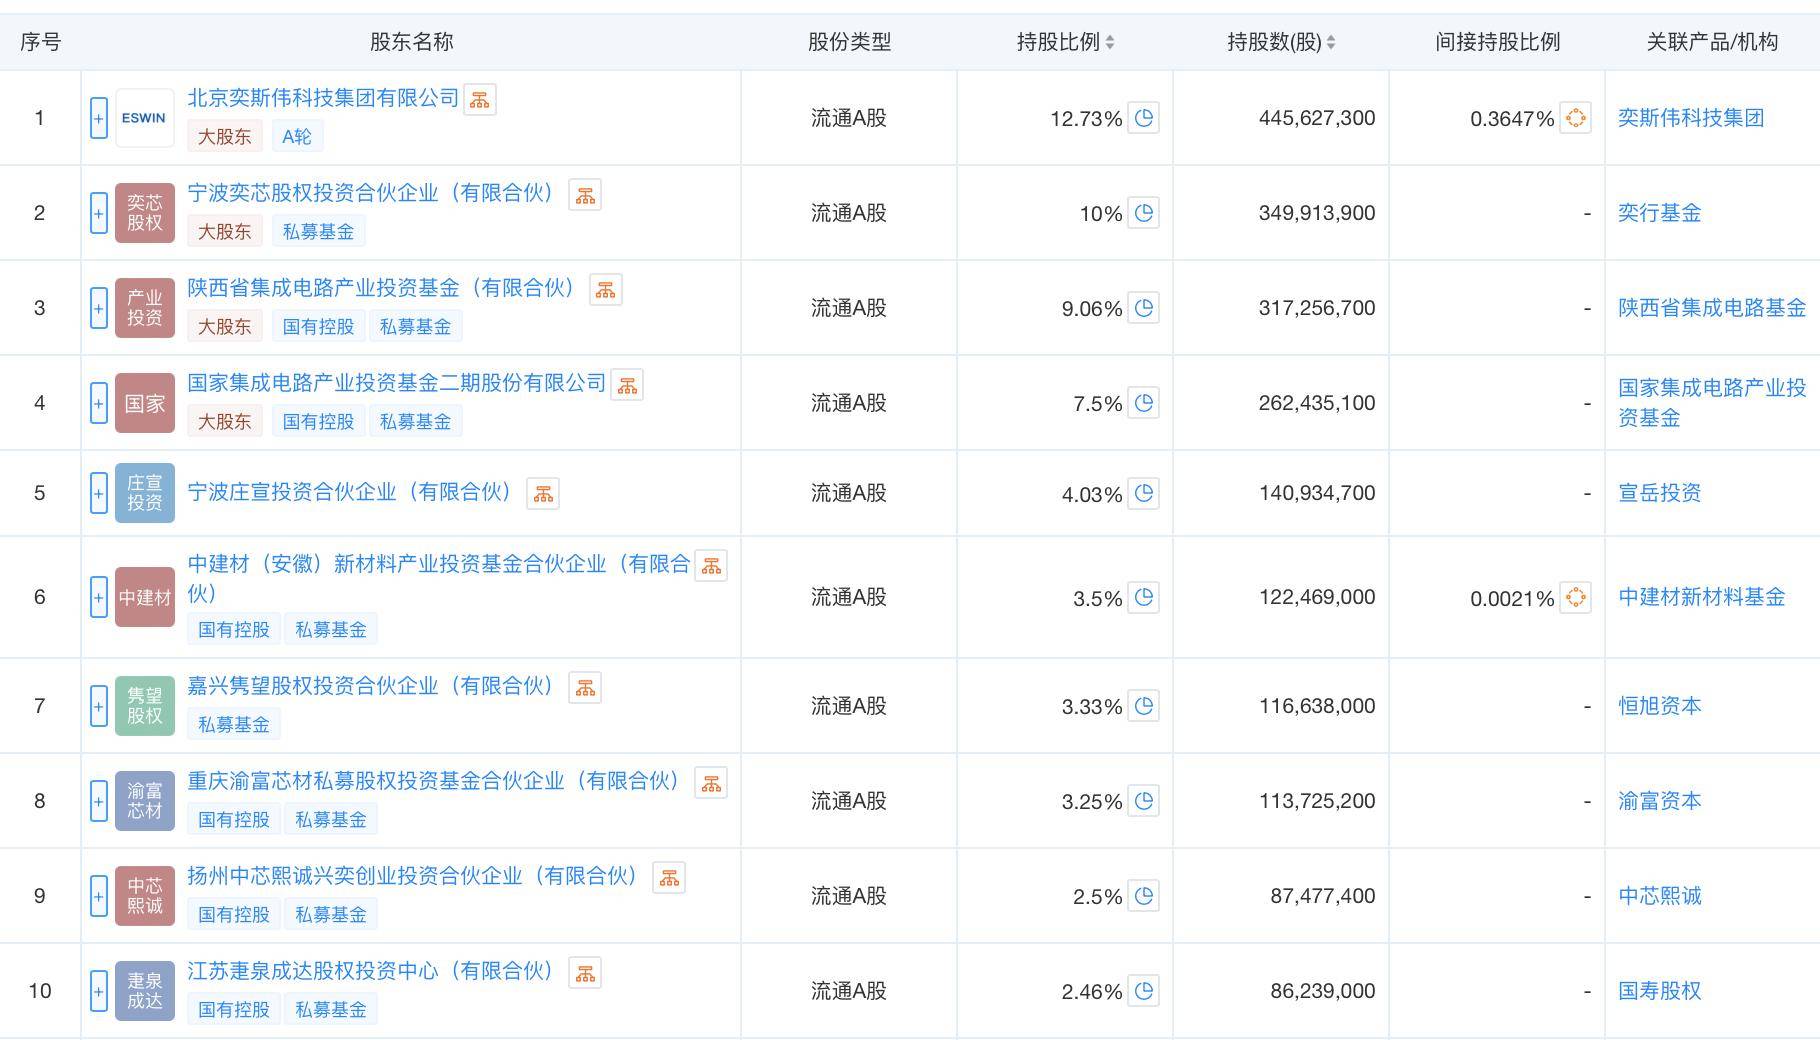Open related institution 渝富资本
Viewport: 1820px width, 1040px height.
pyautogui.click(x=1659, y=801)
